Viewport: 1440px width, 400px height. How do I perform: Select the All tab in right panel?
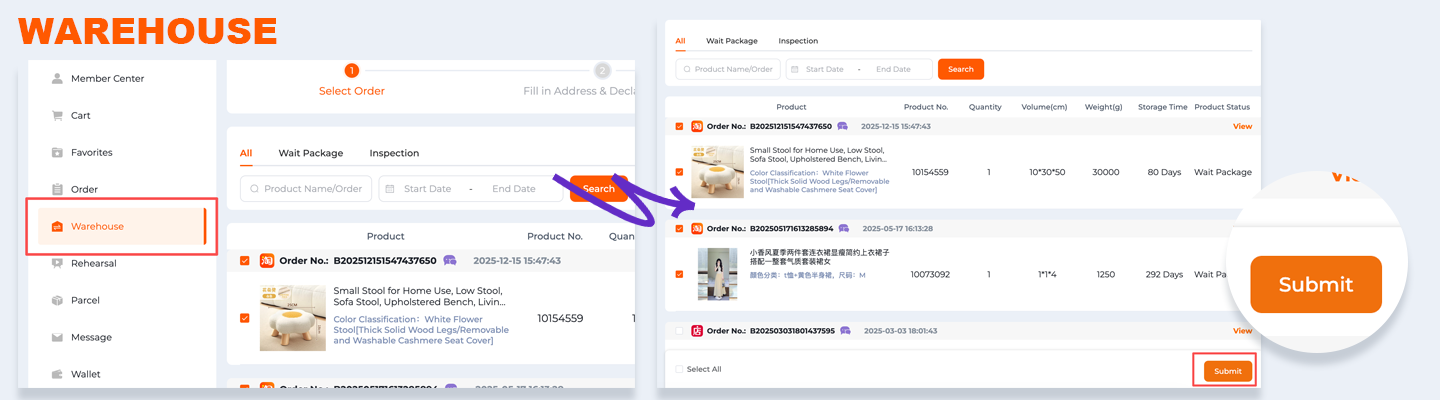tap(680, 41)
